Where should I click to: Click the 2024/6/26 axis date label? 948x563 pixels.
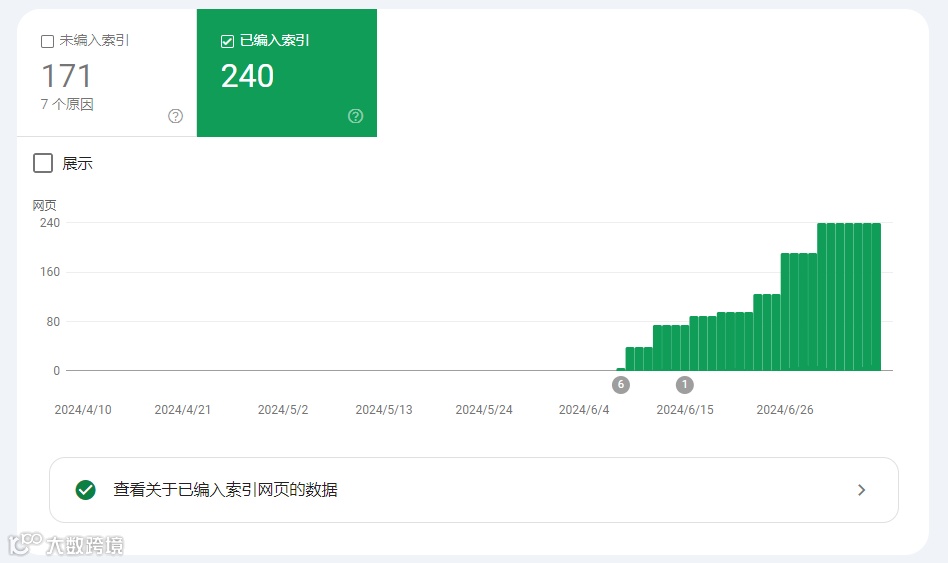pyautogui.click(x=785, y=410)
